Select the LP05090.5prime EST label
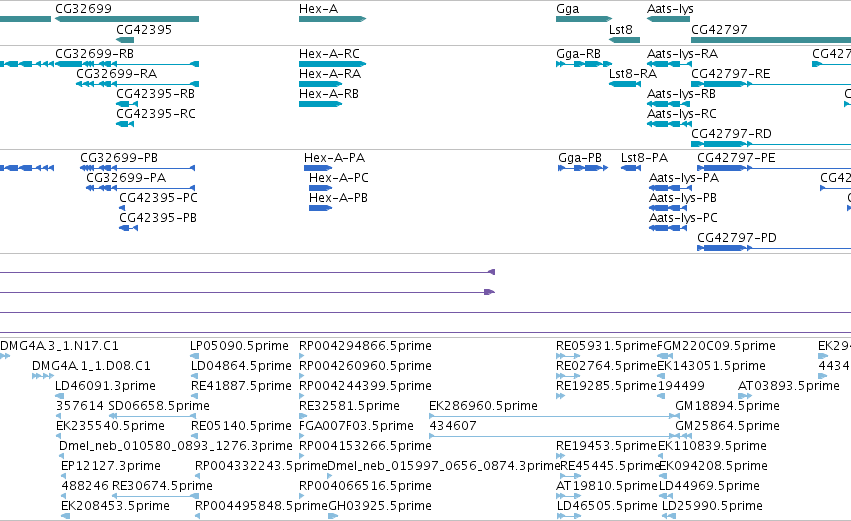This screenshot has height=521, width=851. pyautogui.click(x=239, y=346)
